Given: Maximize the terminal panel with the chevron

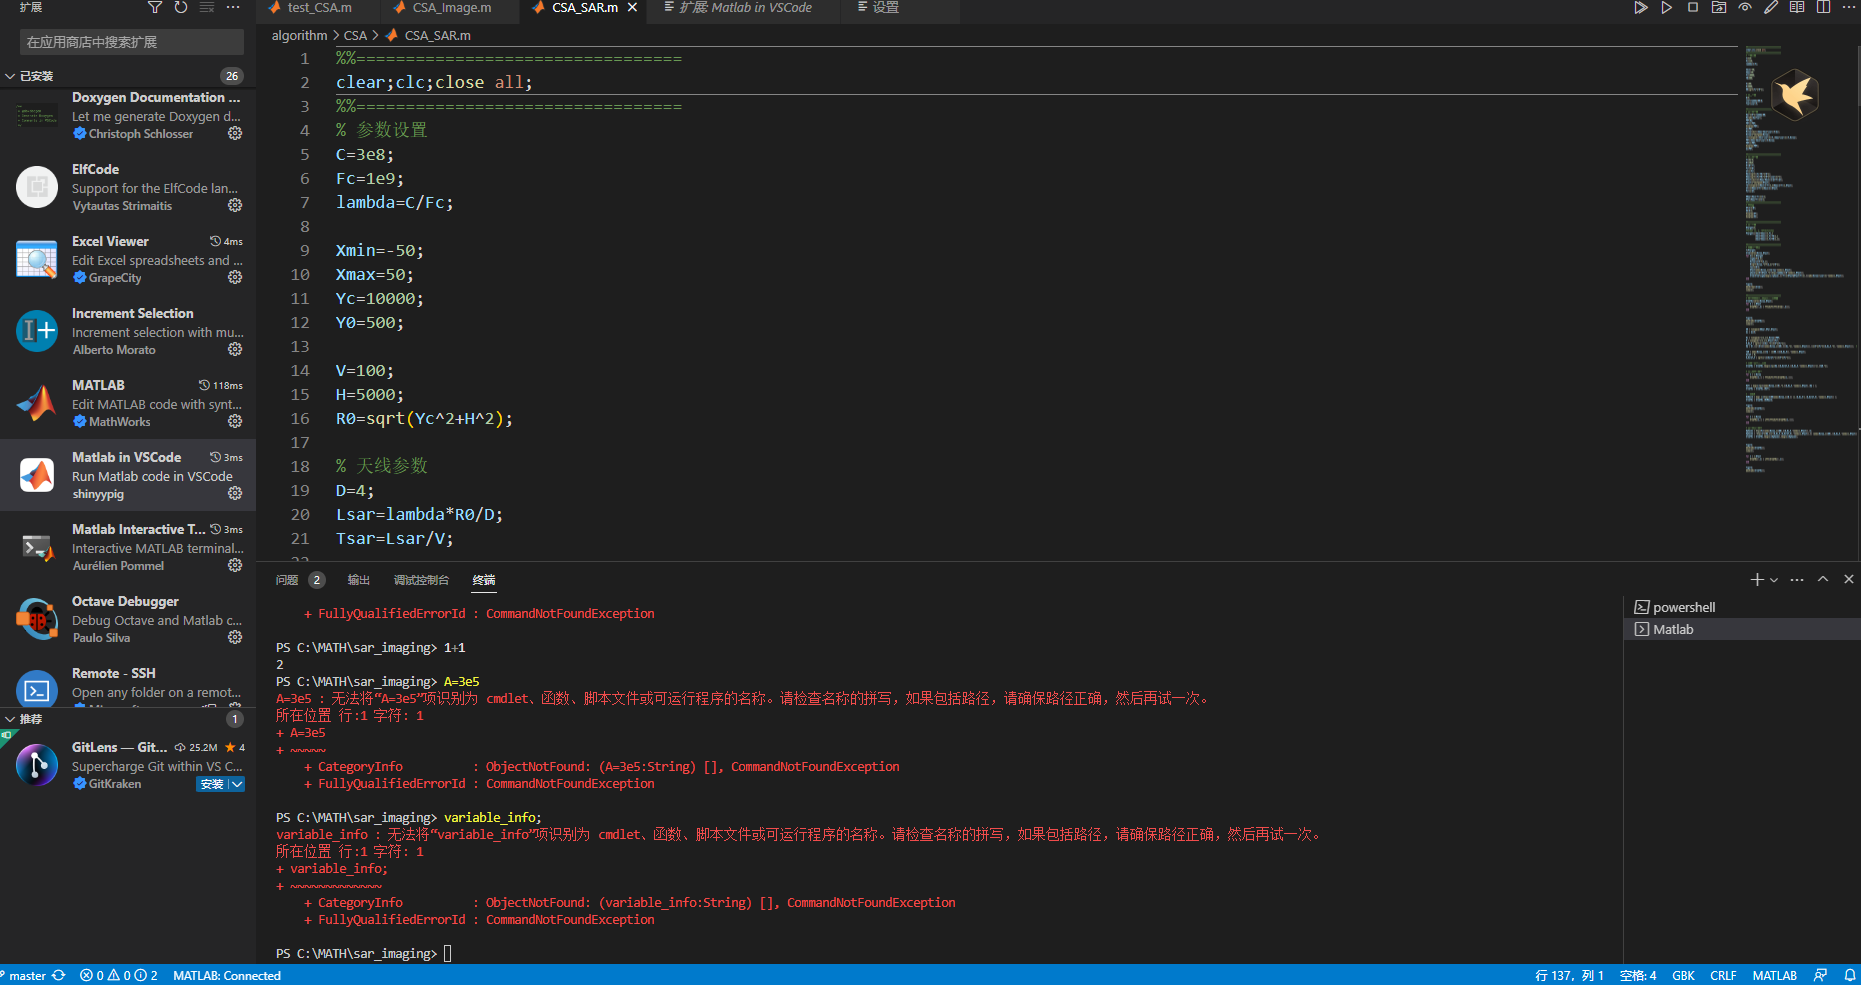Looking at the screenshot, I should click(x=1822, y=579).
